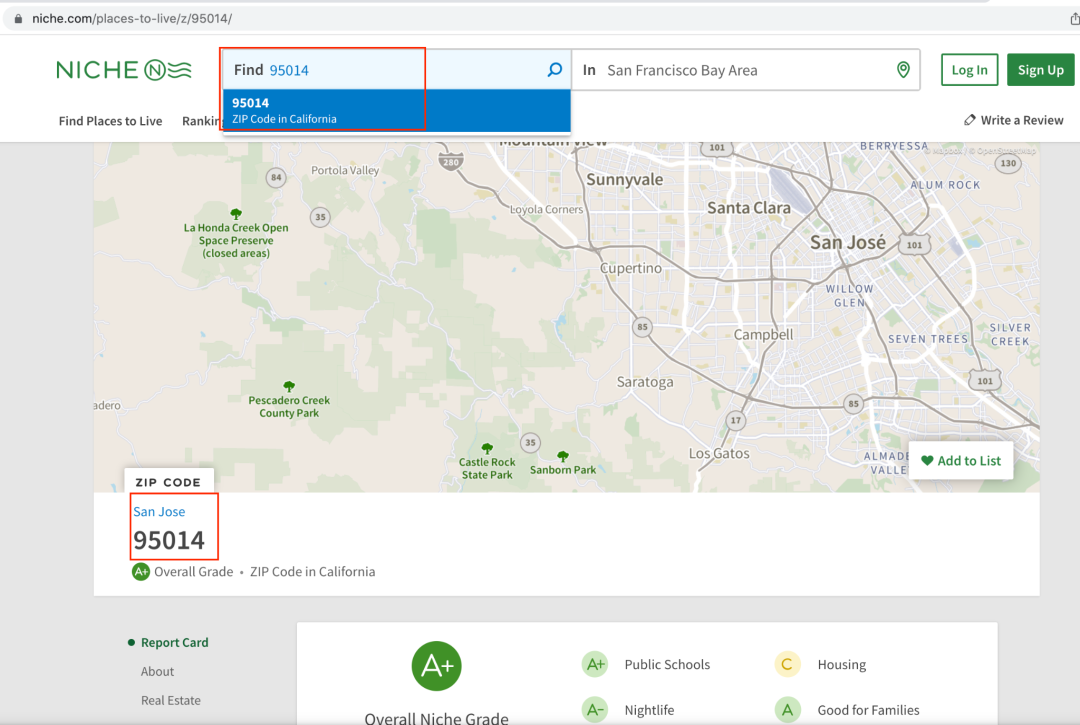The height and width of the screenshot is (725, 1080).
Task: Click ZIP Code in California subtitle text
Action: point(313,571)
